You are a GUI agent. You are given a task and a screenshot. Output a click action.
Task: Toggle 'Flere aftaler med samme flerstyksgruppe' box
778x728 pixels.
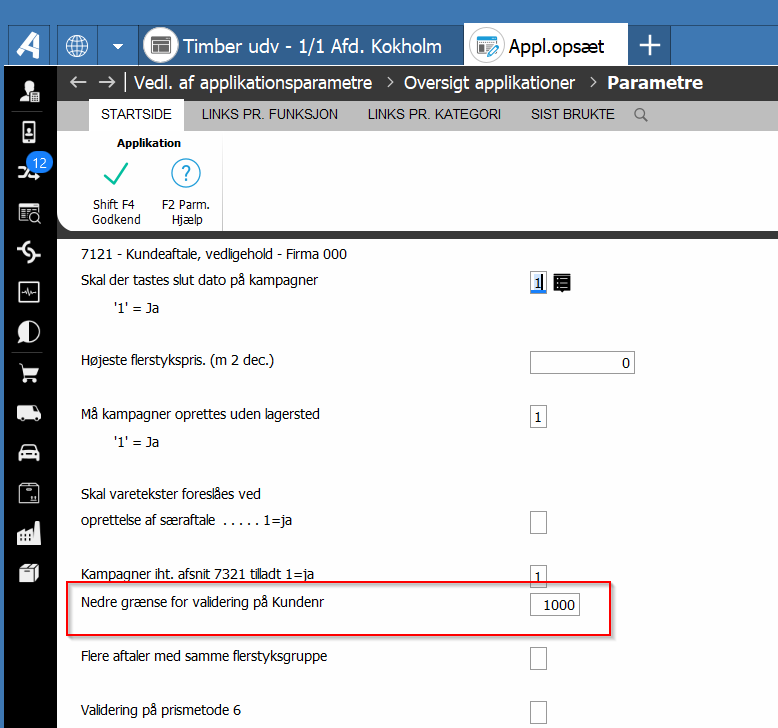click(538, 657)
